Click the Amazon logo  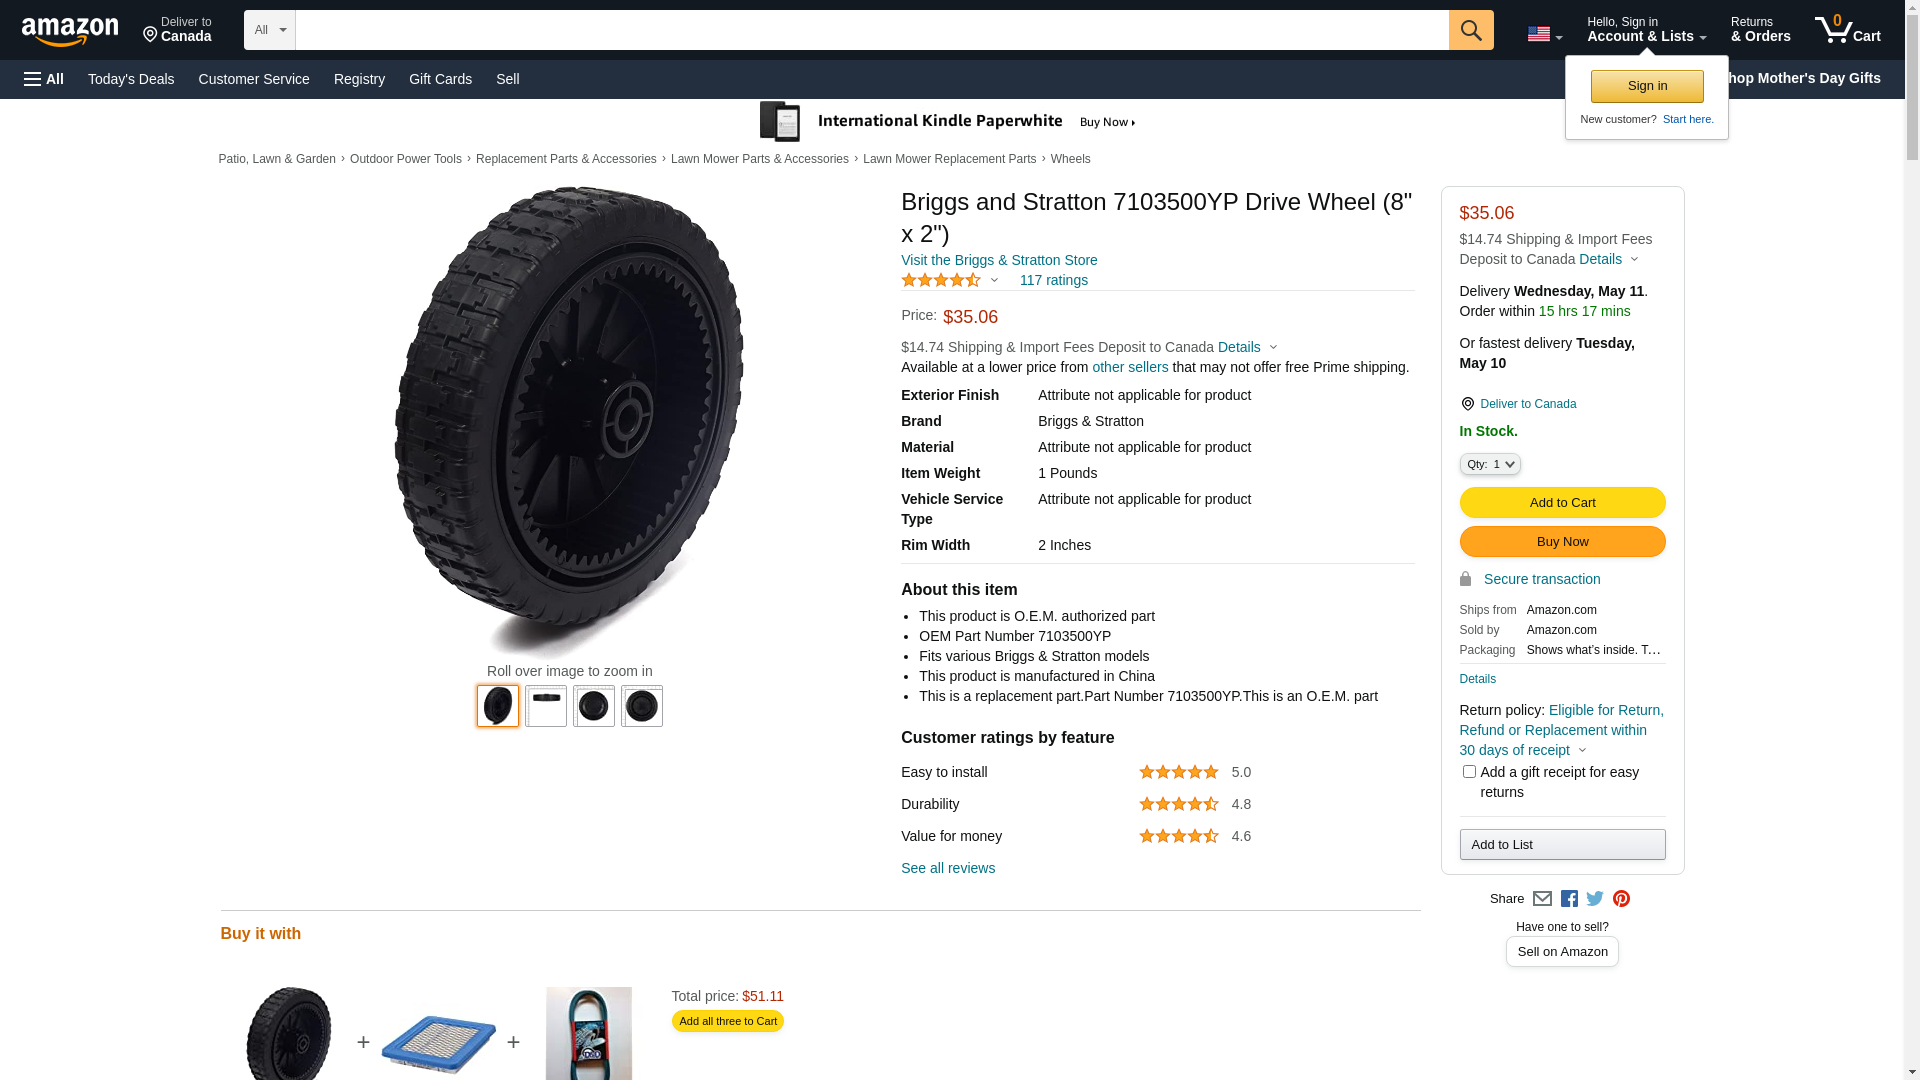(70, 32)
